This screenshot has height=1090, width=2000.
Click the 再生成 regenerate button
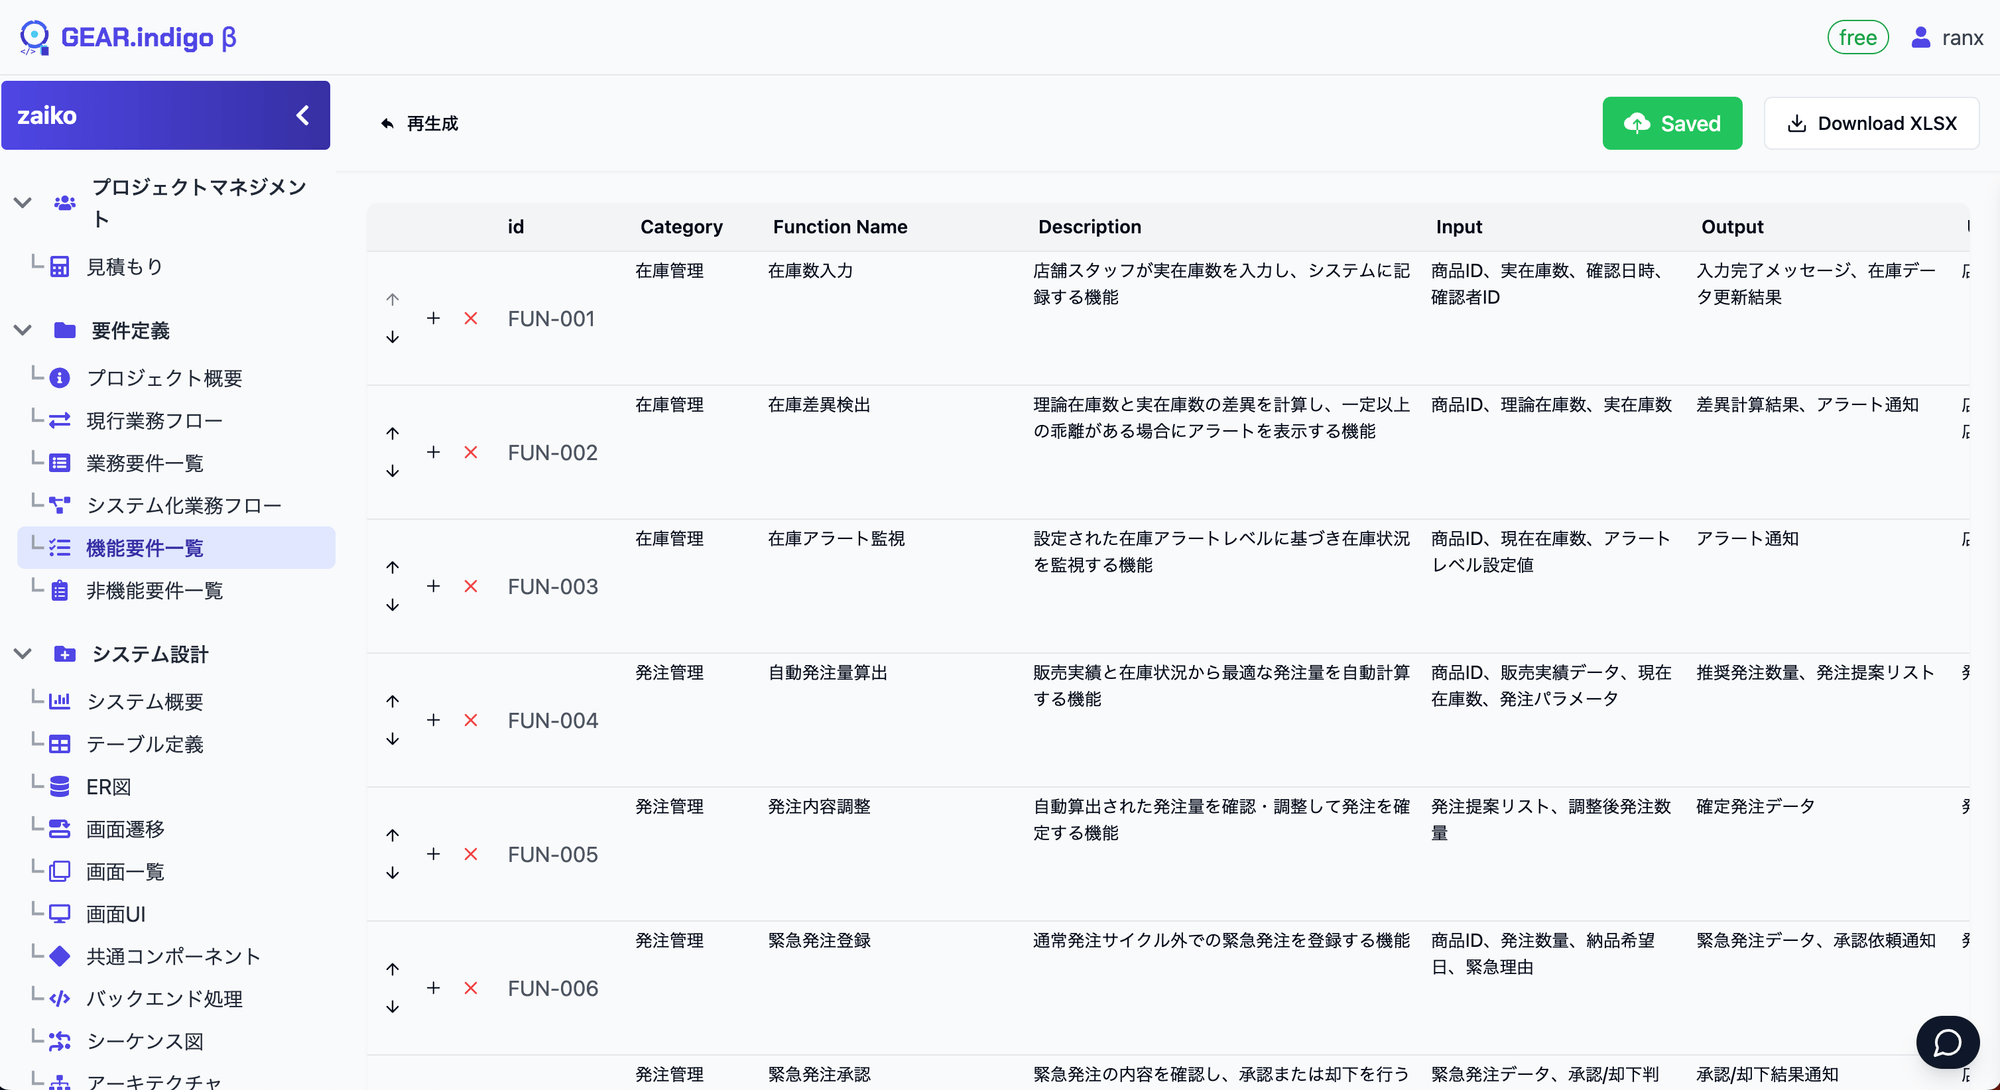[419, 123]
